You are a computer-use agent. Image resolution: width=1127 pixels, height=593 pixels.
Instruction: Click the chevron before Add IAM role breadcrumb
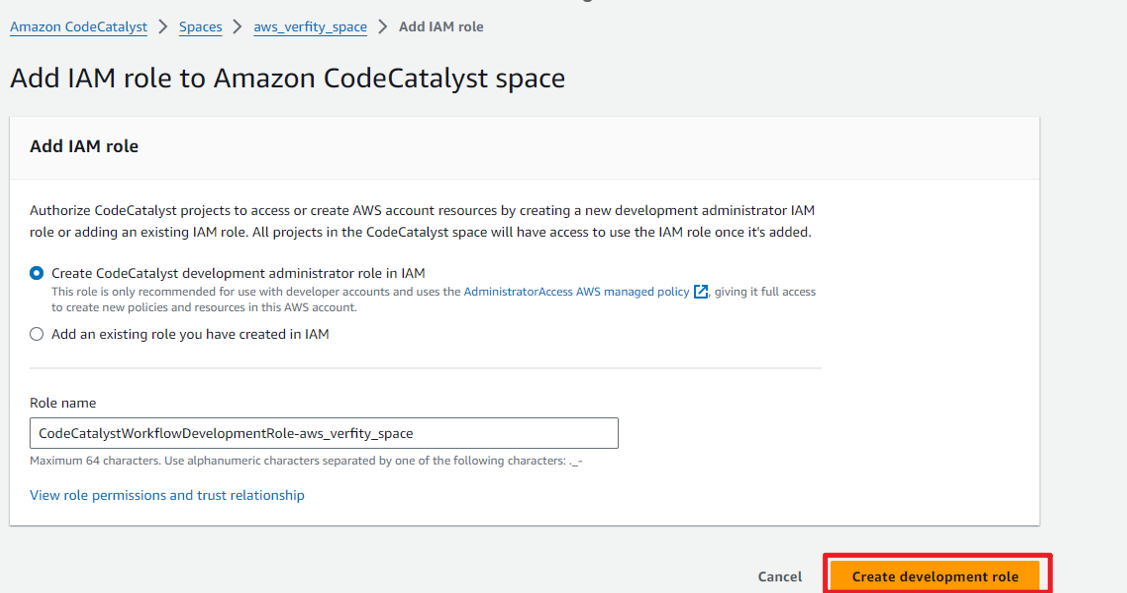[383, 27]
